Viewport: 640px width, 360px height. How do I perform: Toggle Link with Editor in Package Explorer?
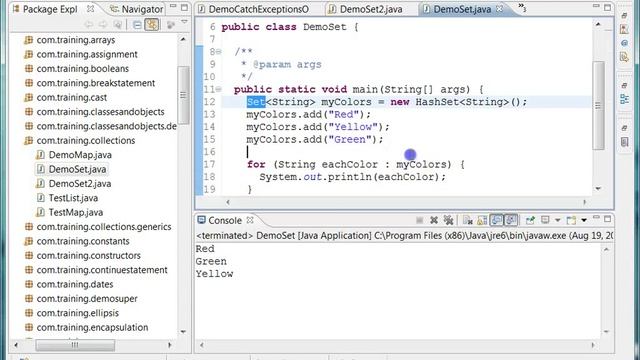click(x=152, y=25)
